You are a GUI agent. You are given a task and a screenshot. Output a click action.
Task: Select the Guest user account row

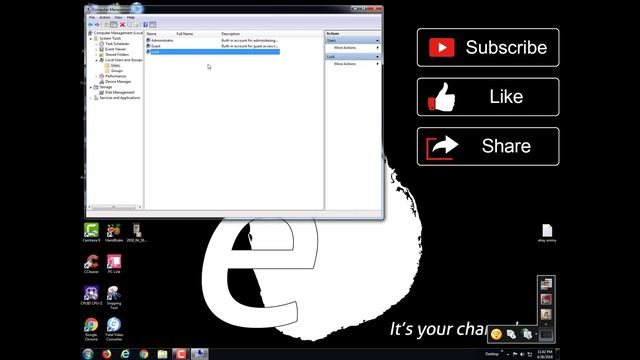click(x=212, y=46)
